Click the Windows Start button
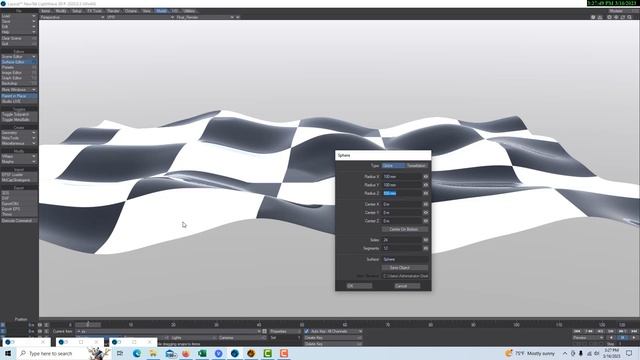 click(8, 353)
